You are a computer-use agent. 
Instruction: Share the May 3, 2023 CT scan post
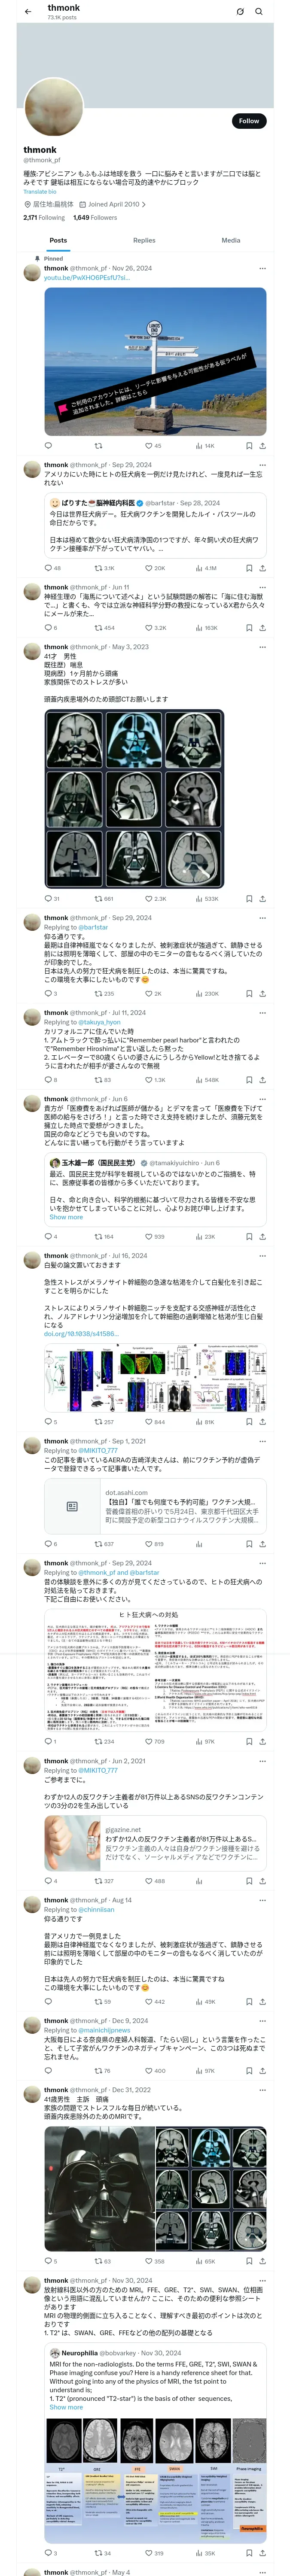[263, 899]
